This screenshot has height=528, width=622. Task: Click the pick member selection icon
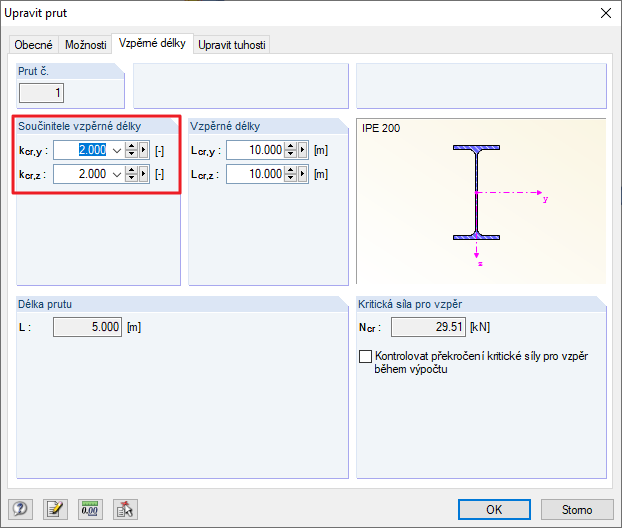click(x=125, y=509)
